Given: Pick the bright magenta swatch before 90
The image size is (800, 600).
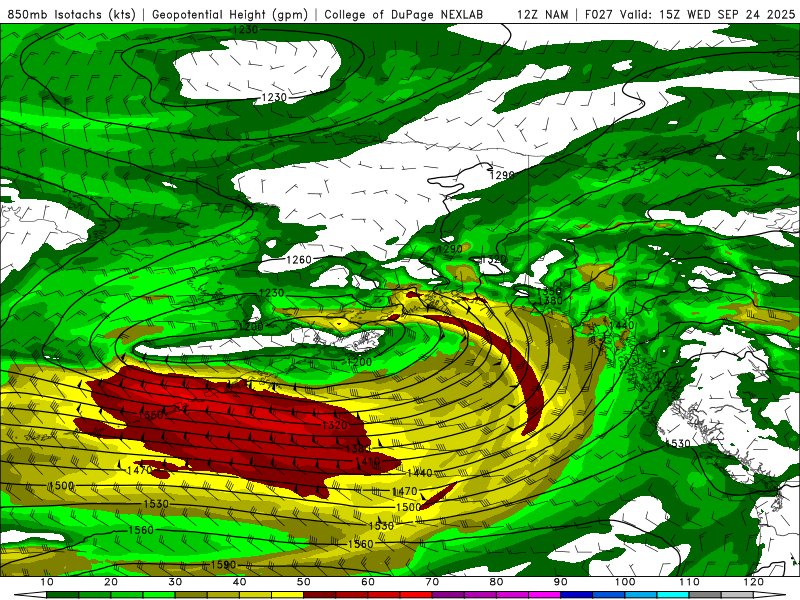Looking at the screenshot, I should 545,595.
